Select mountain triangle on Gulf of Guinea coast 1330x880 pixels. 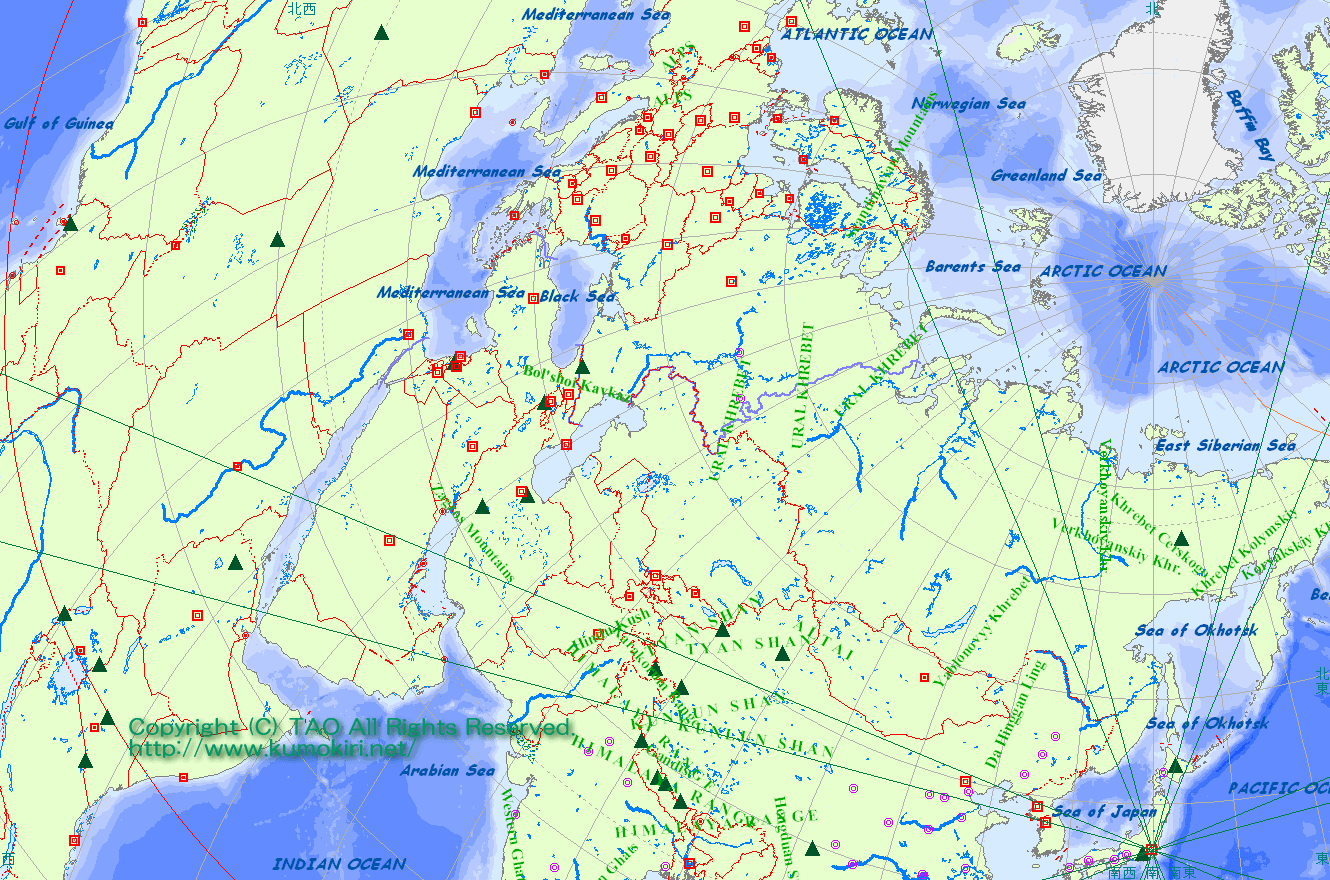coord(70,223)
